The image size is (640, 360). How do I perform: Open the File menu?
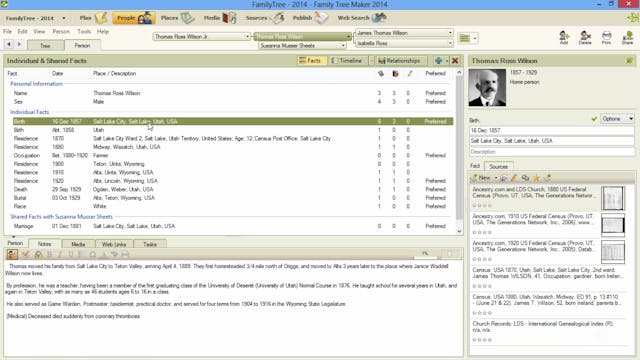tap(7, 31)
